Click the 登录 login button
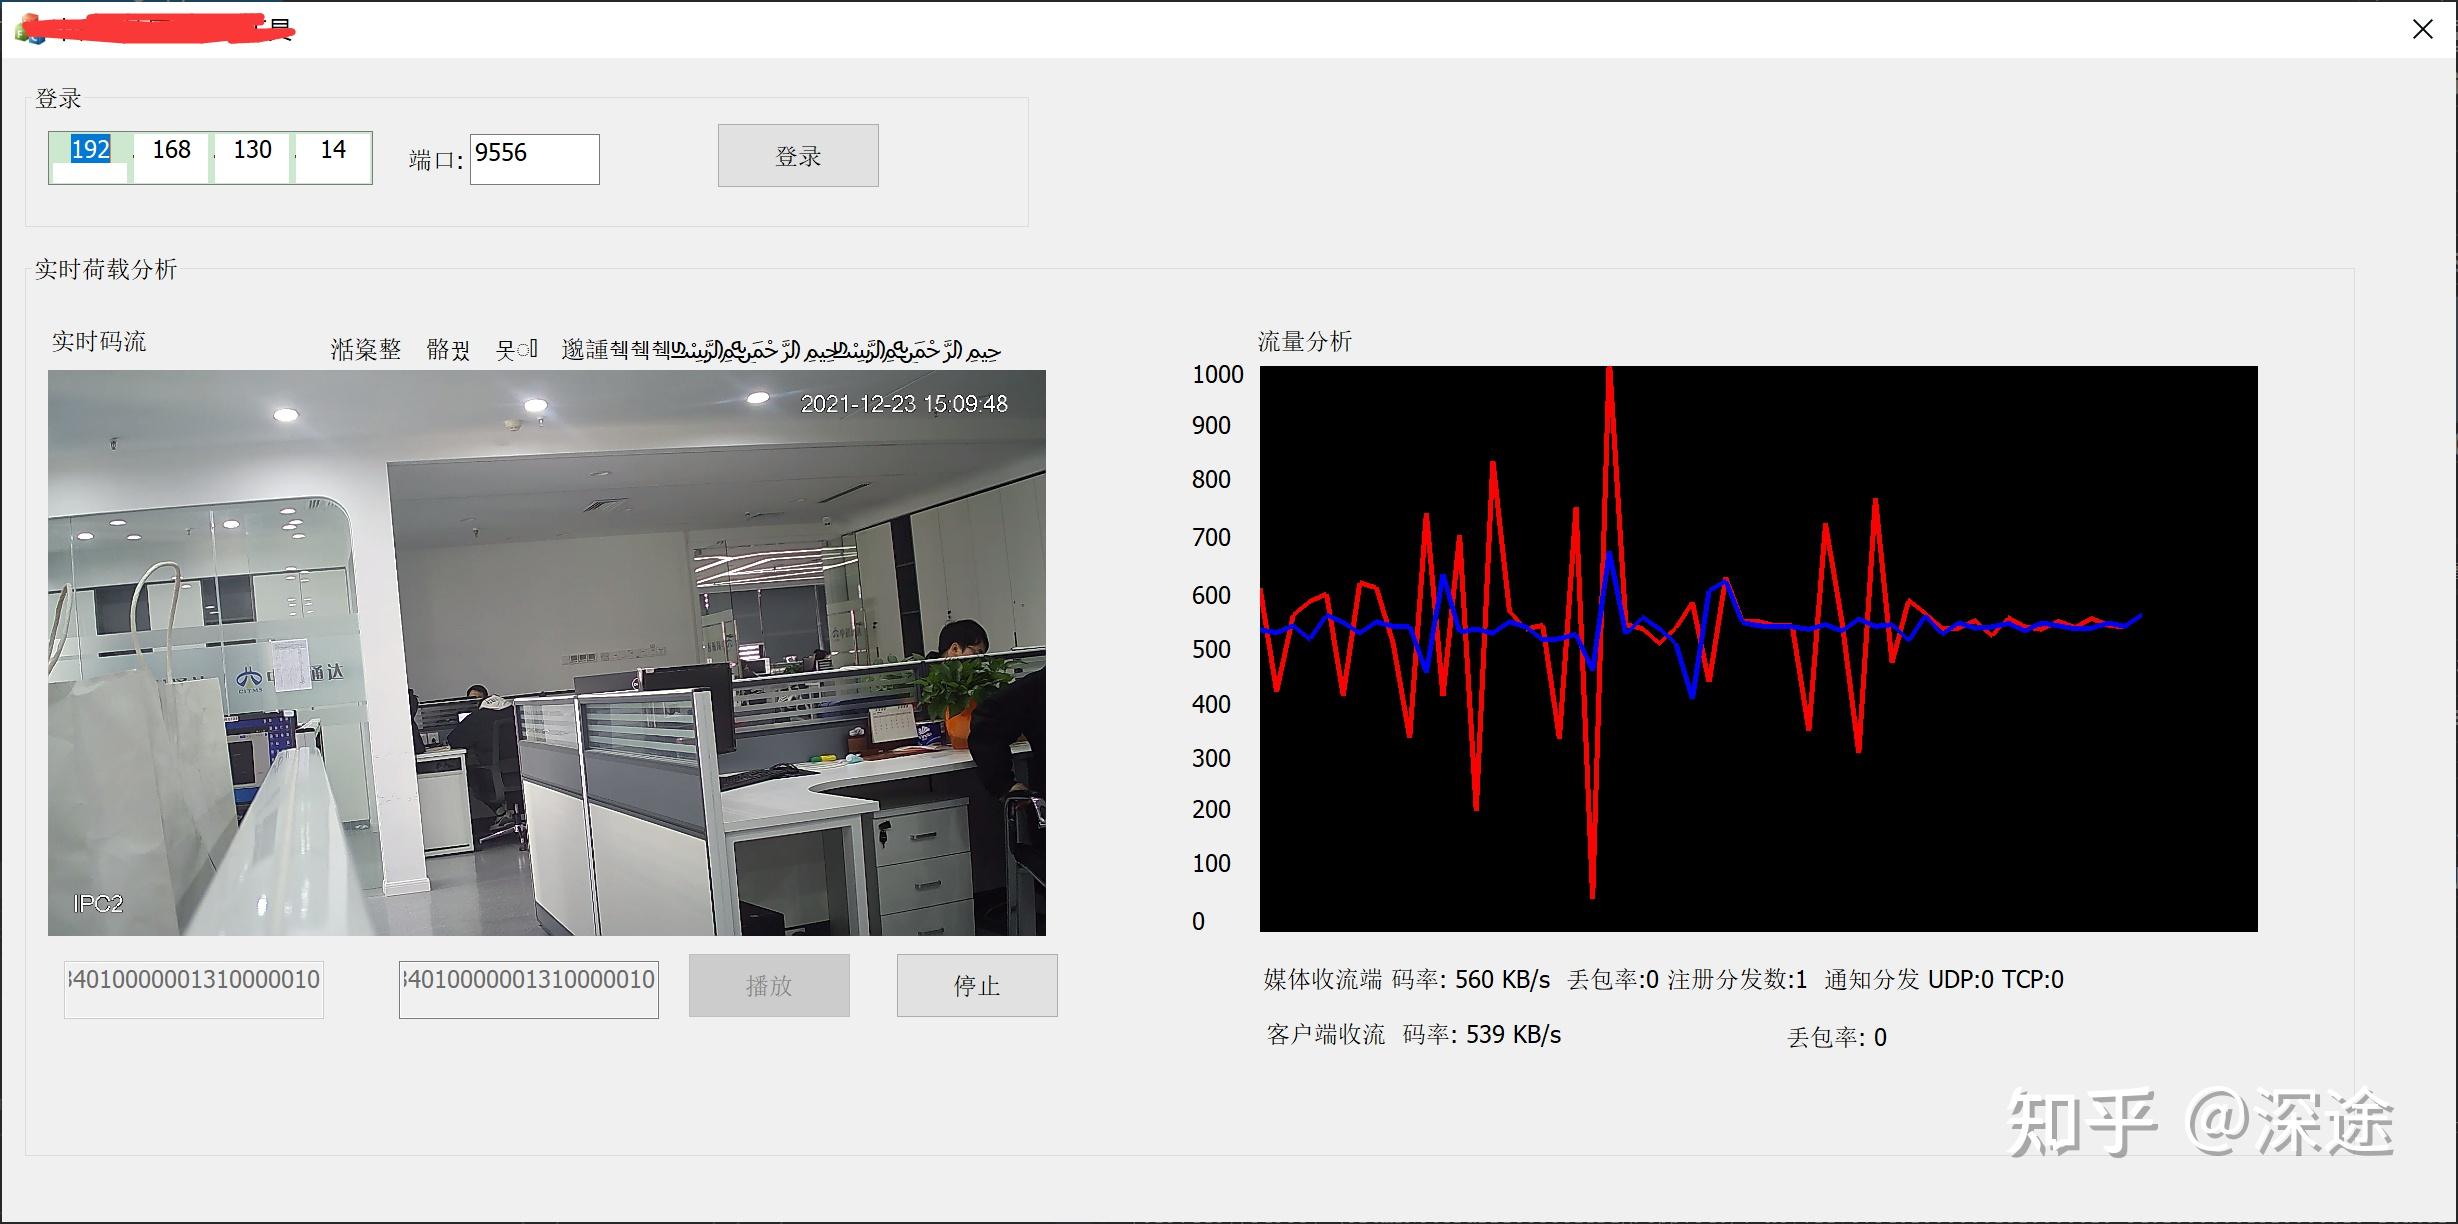The height and width of the screenshot is (1224, 2458). (x=797, y=156)
